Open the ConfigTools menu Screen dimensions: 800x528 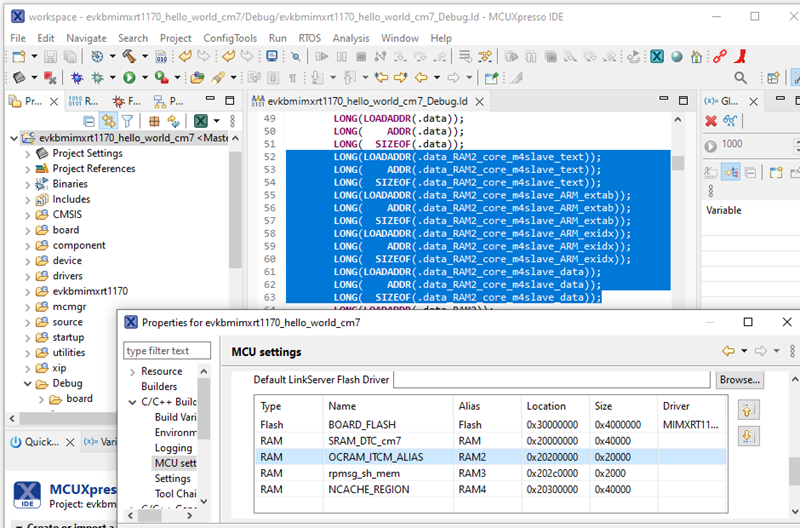(230, 38)
